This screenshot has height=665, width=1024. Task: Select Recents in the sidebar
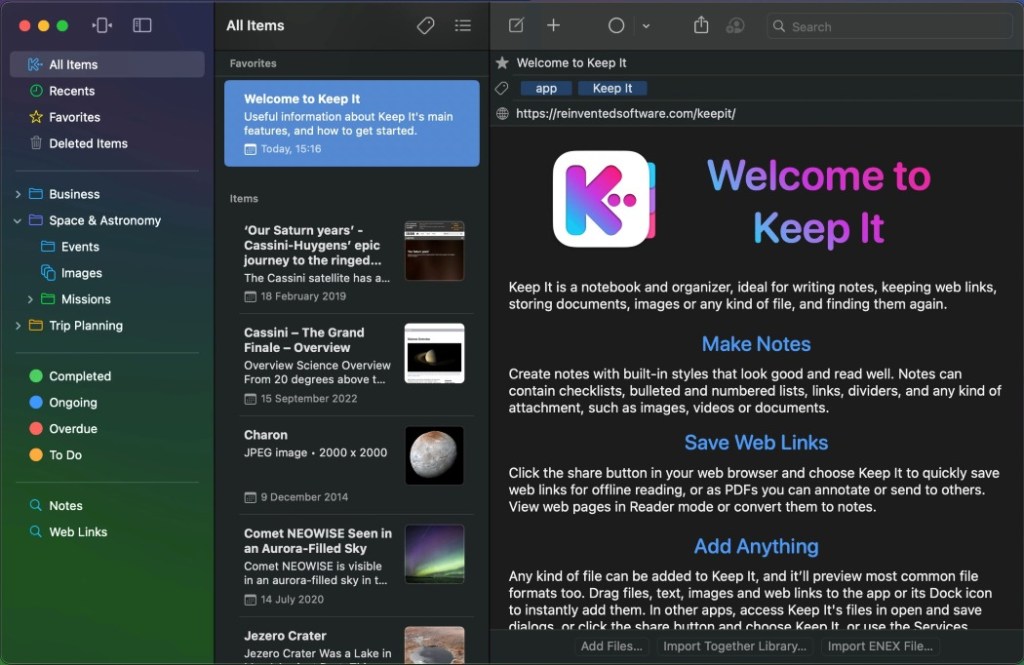coord(72,91)
